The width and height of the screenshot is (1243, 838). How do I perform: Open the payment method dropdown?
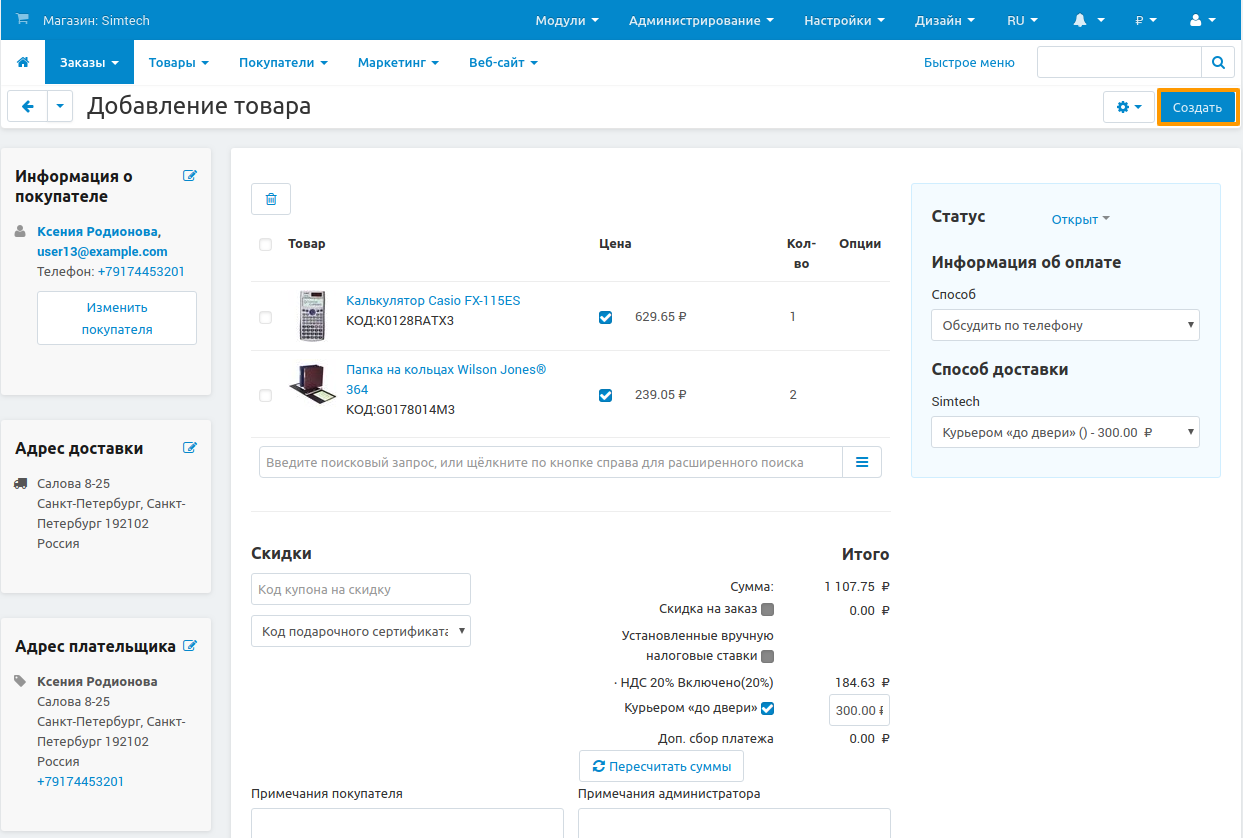1065,325
